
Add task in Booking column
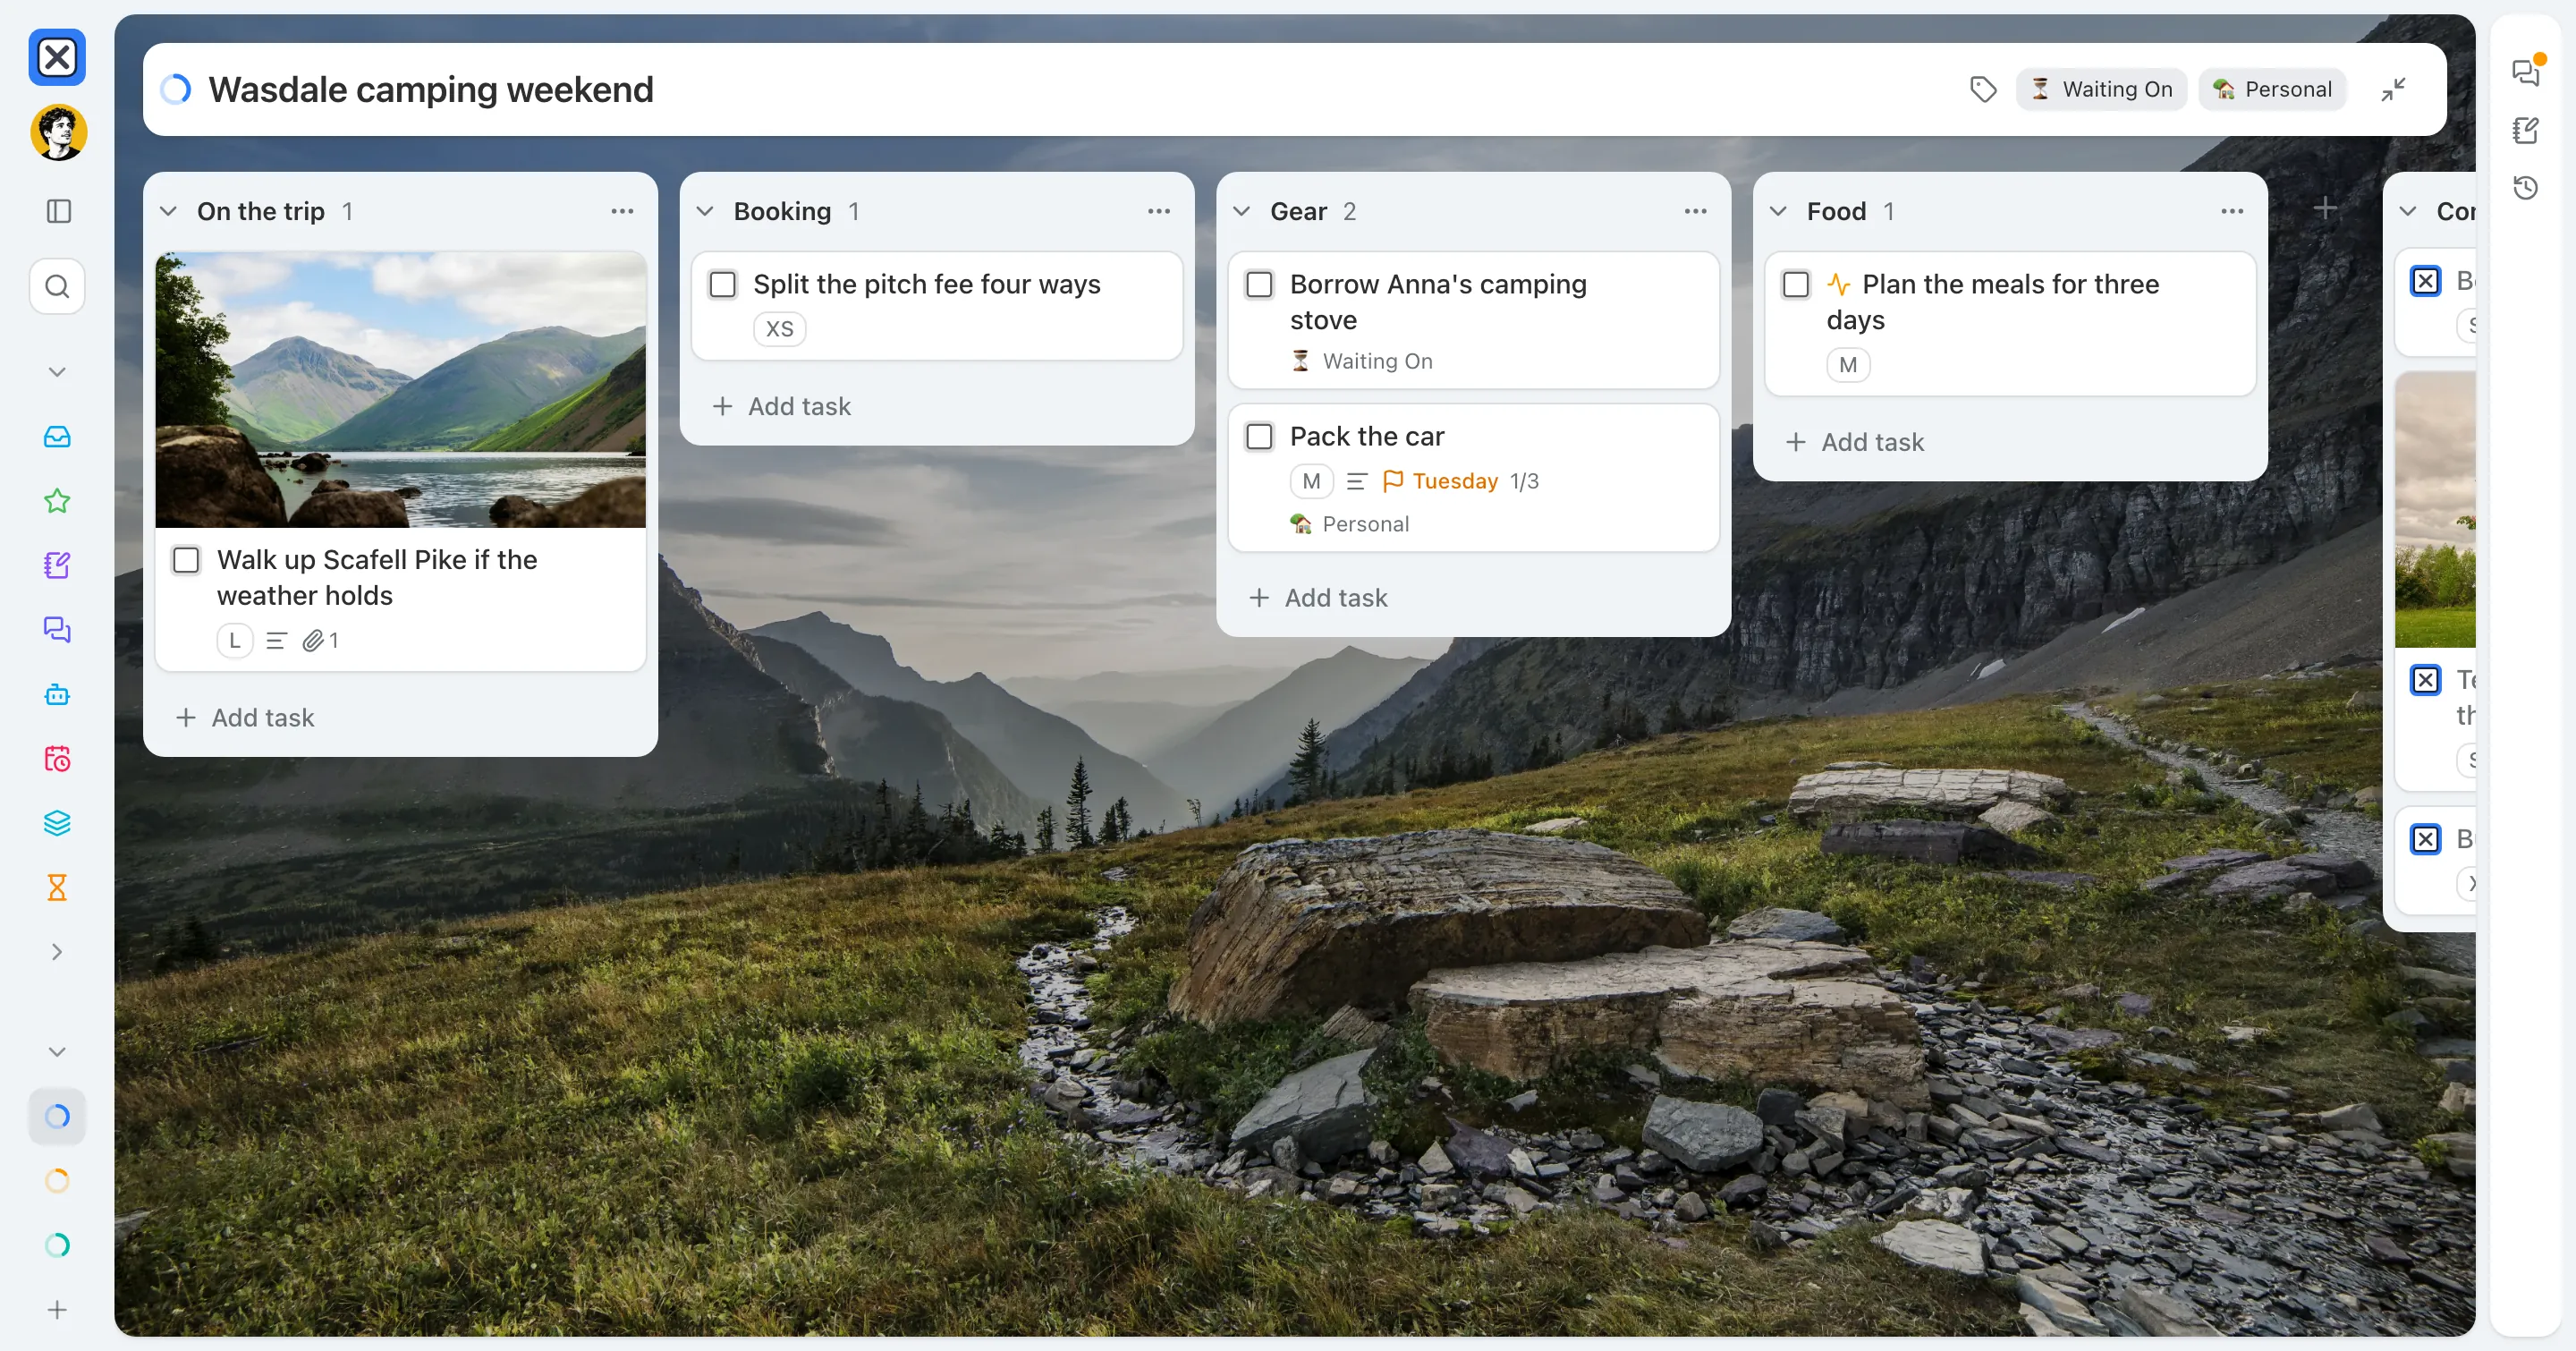tap(782, 406)
